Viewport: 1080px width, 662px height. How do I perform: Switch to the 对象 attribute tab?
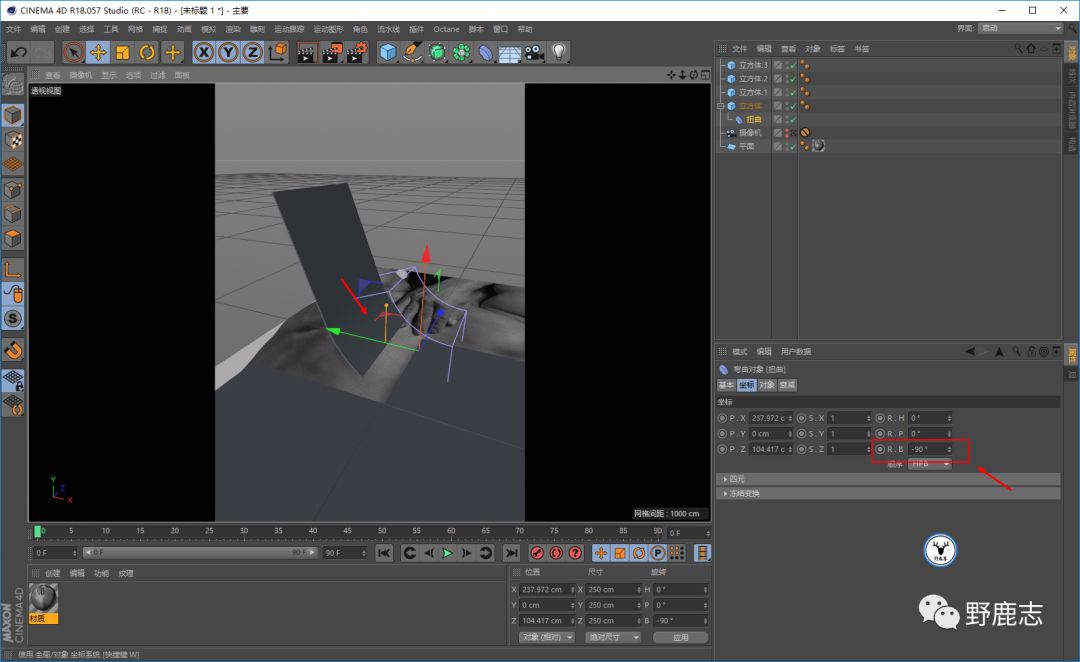tap(767, 385)
